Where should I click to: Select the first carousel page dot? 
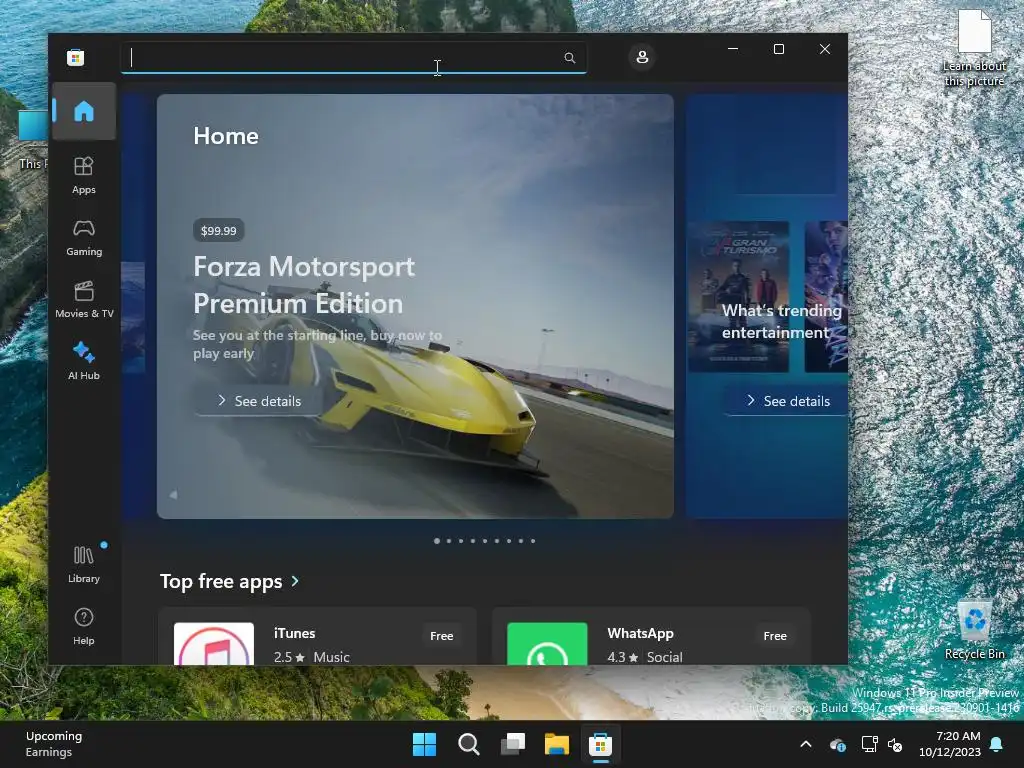(437, 541)
